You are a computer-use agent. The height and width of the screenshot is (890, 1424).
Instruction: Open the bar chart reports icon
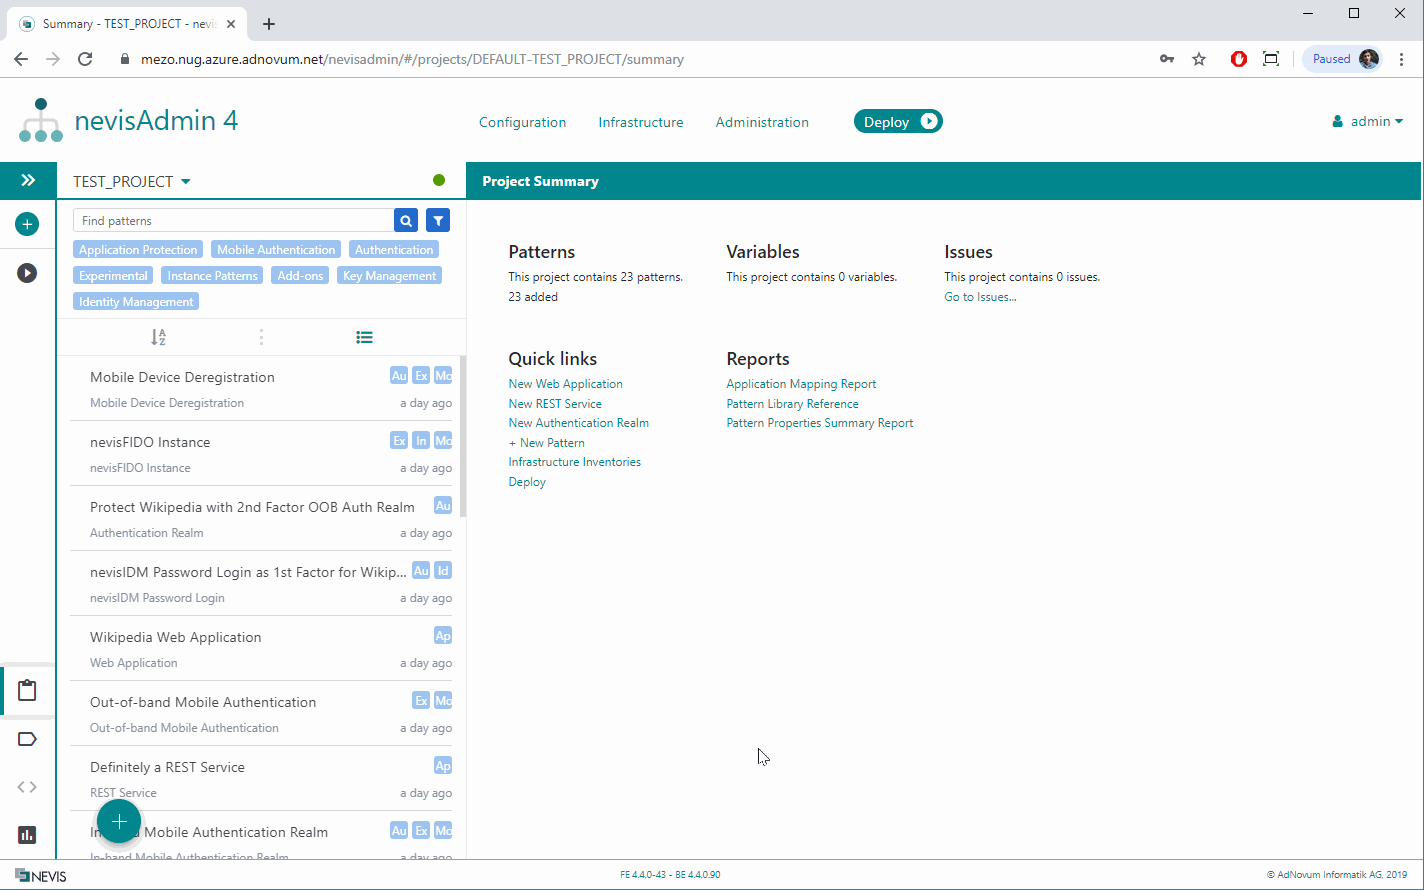[28, 834]
